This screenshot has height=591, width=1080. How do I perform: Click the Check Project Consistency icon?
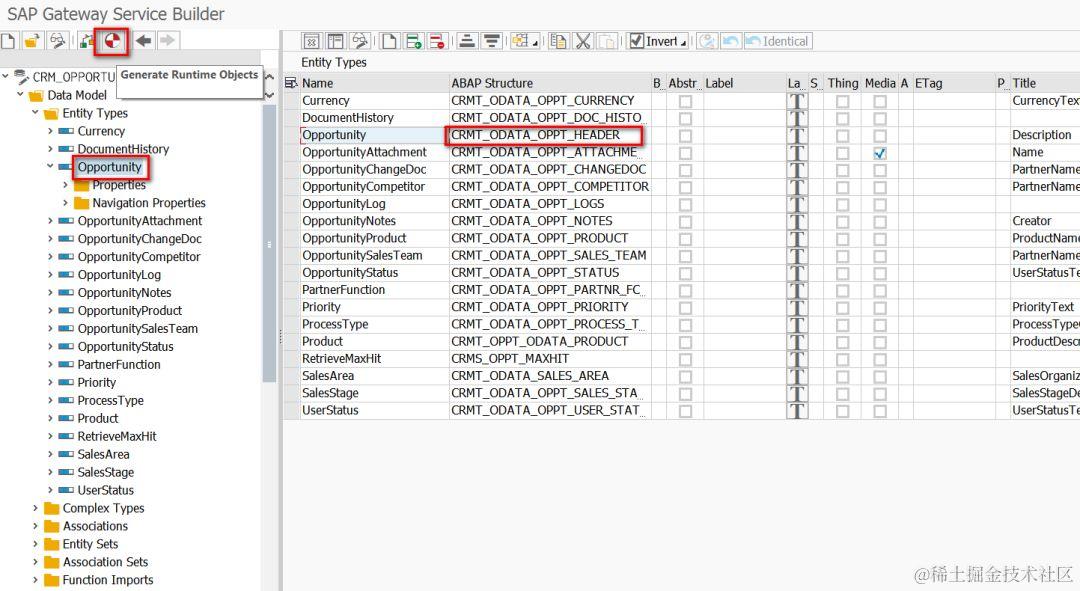87,41
